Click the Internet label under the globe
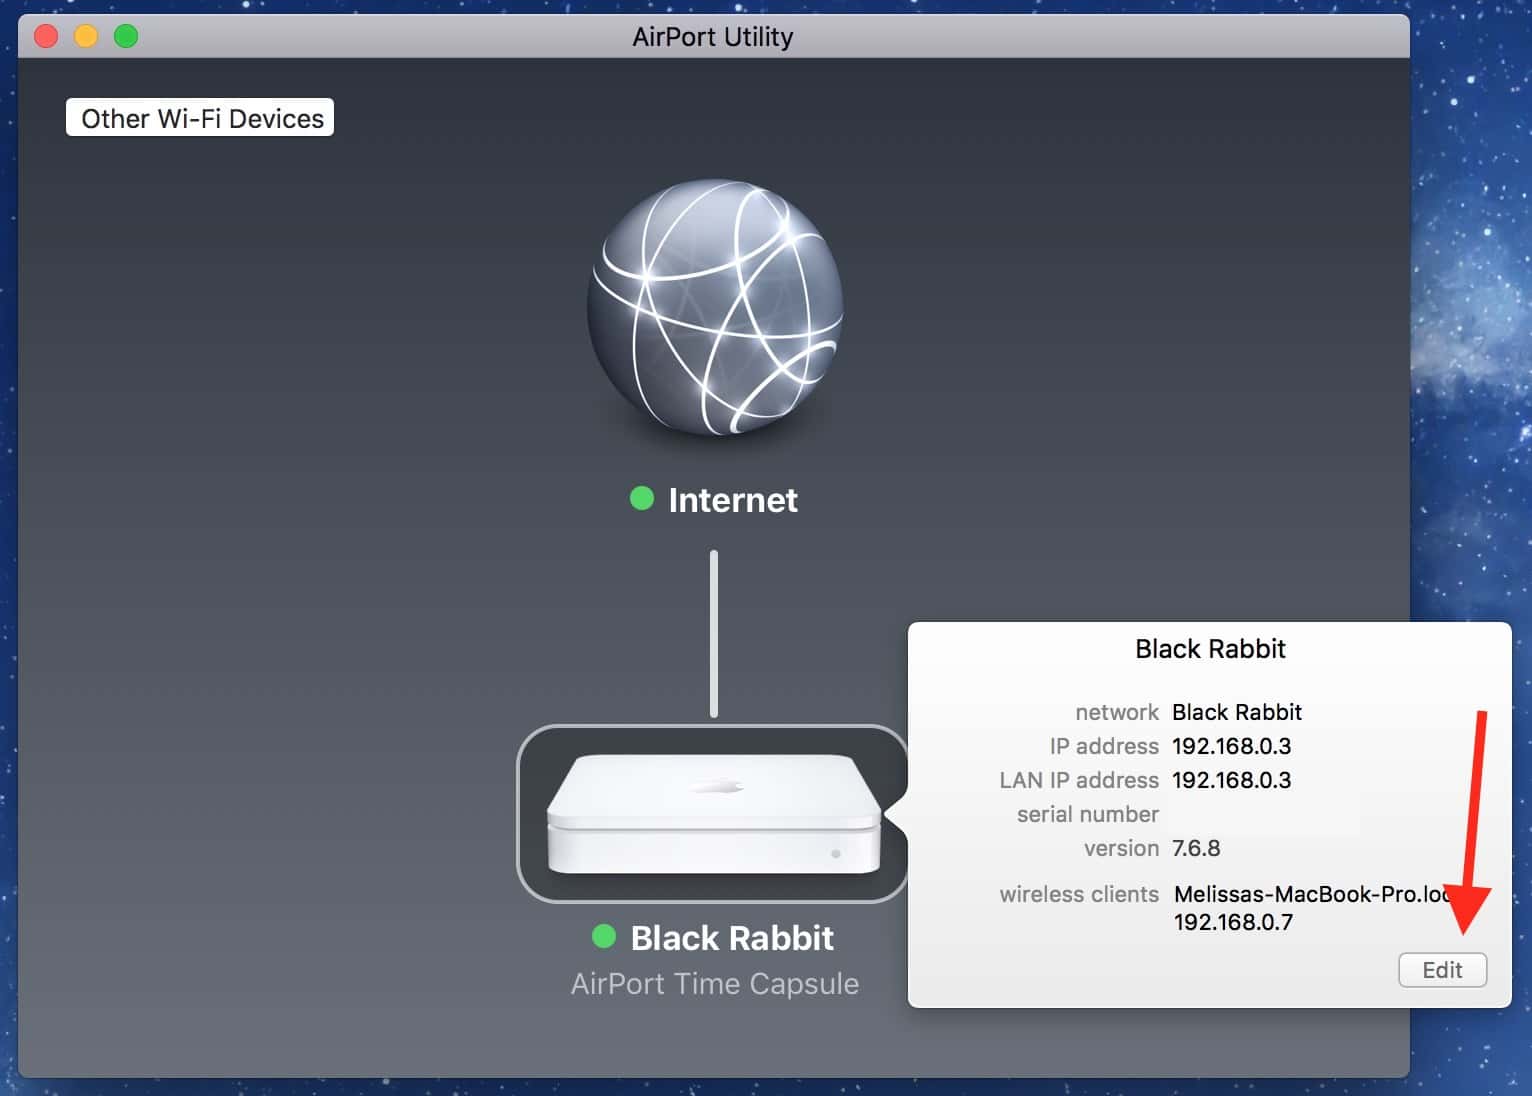 732,500
